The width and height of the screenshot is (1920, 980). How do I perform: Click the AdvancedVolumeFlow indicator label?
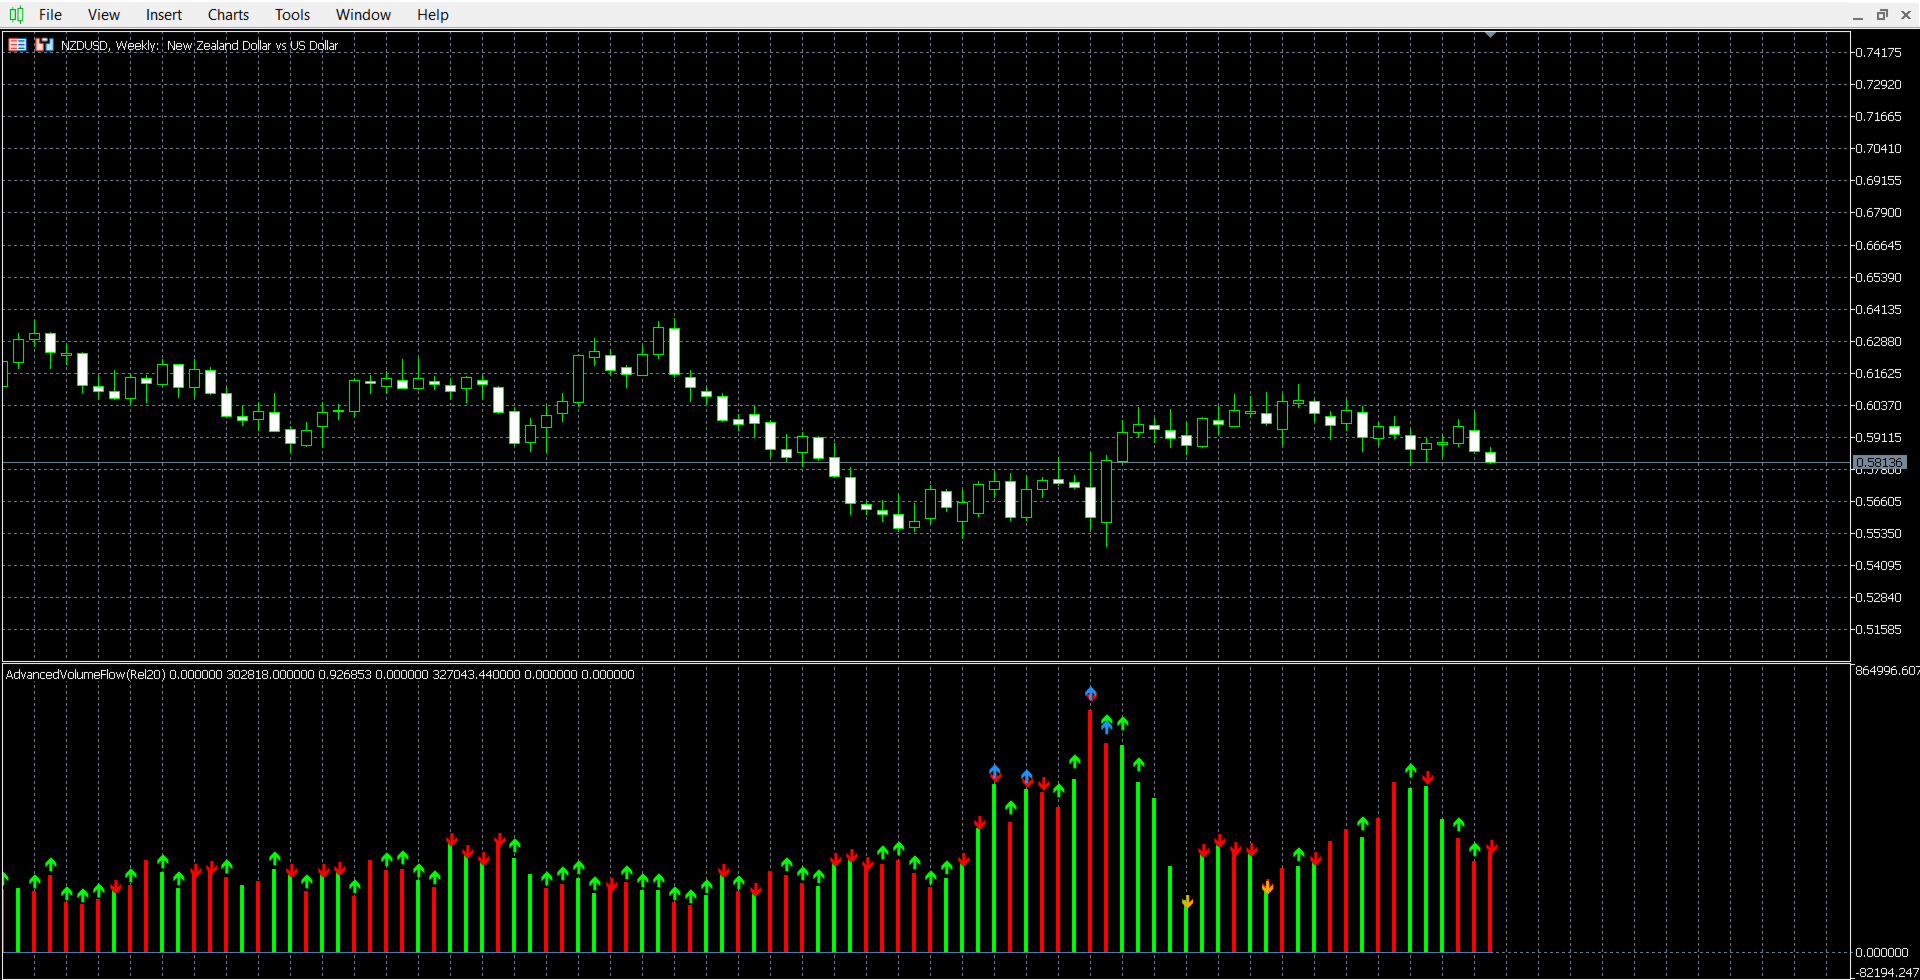[320, 675]
